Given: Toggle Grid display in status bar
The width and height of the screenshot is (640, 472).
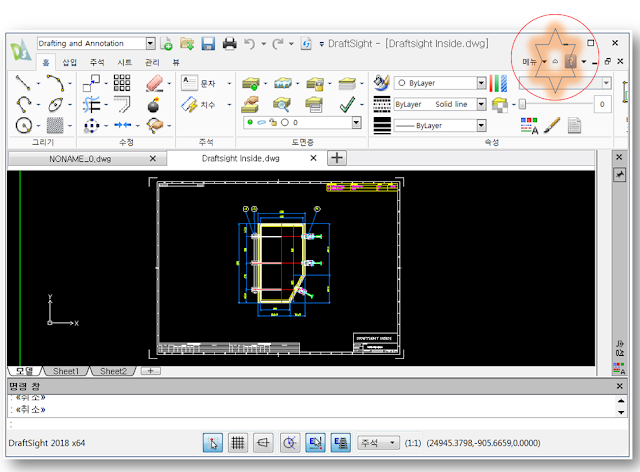Looking at the screenshot, I should (239, 441).
